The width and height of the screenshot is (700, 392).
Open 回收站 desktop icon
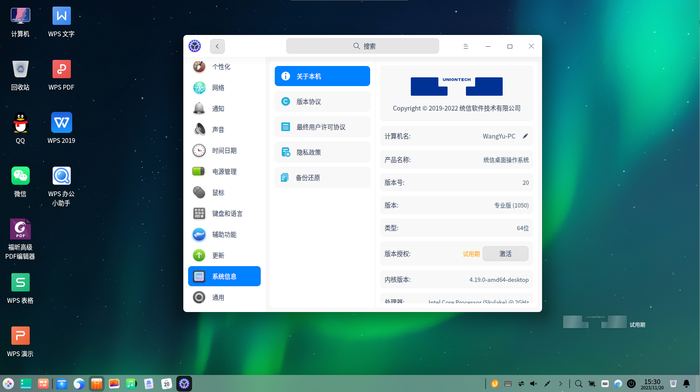pyautogui.click(x=20, y=75)
